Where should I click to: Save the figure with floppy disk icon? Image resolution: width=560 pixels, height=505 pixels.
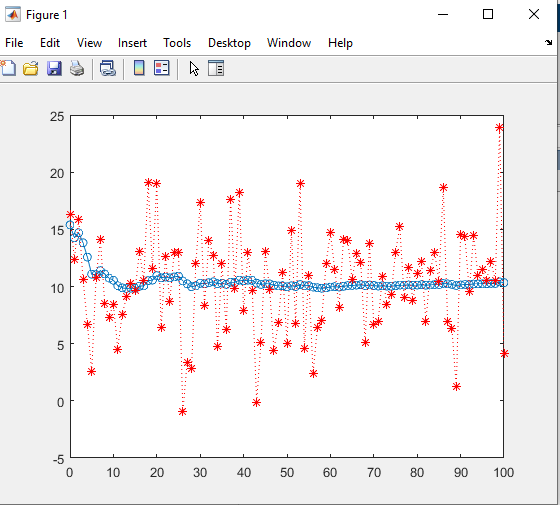pos(54,68)
